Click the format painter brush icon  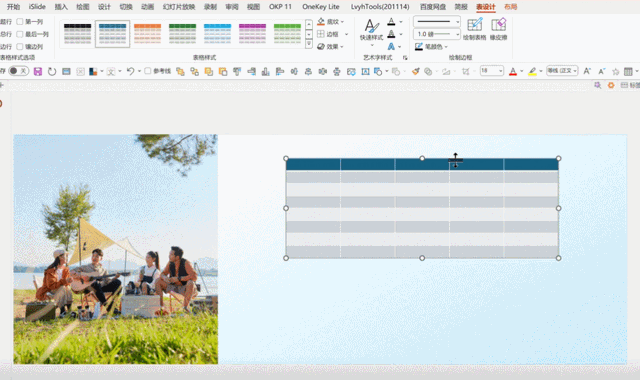tap(416, 71)
